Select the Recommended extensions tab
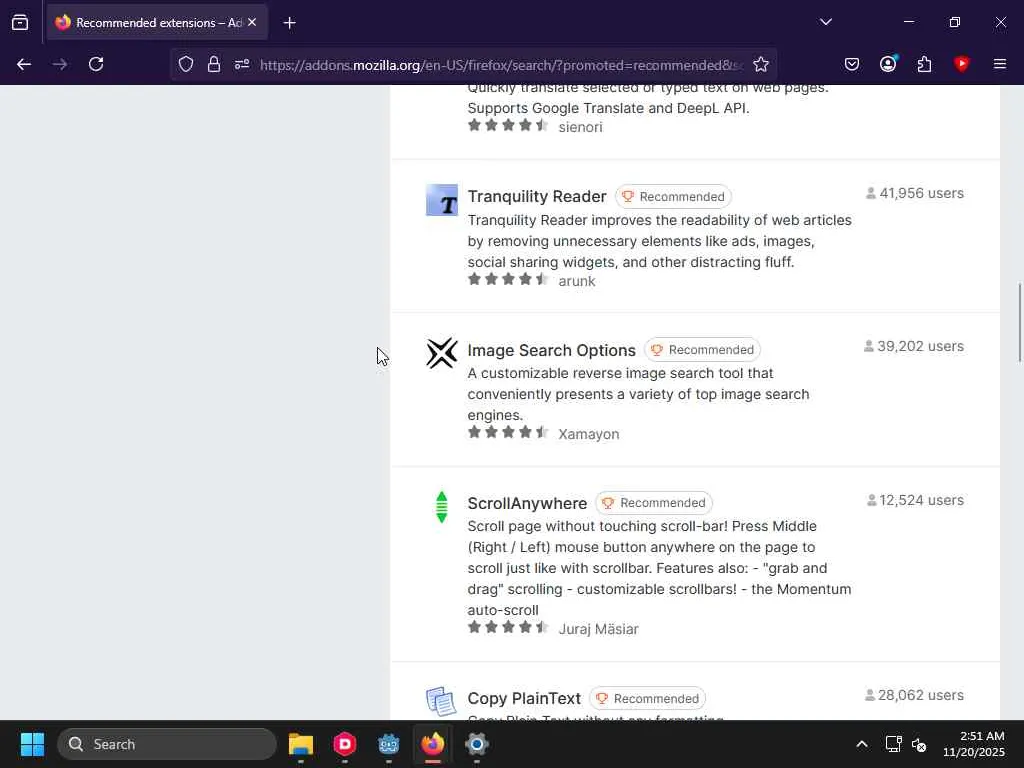Viewport: 1024px width, 768px height. pos(157,22)
